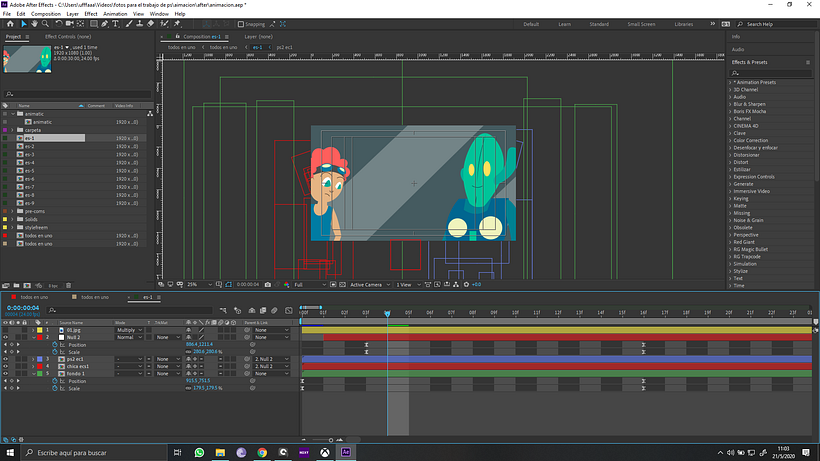Click the Interpret Footage icon in Project panel
Viewport: 820px width, 461px height.
(6, 286)
